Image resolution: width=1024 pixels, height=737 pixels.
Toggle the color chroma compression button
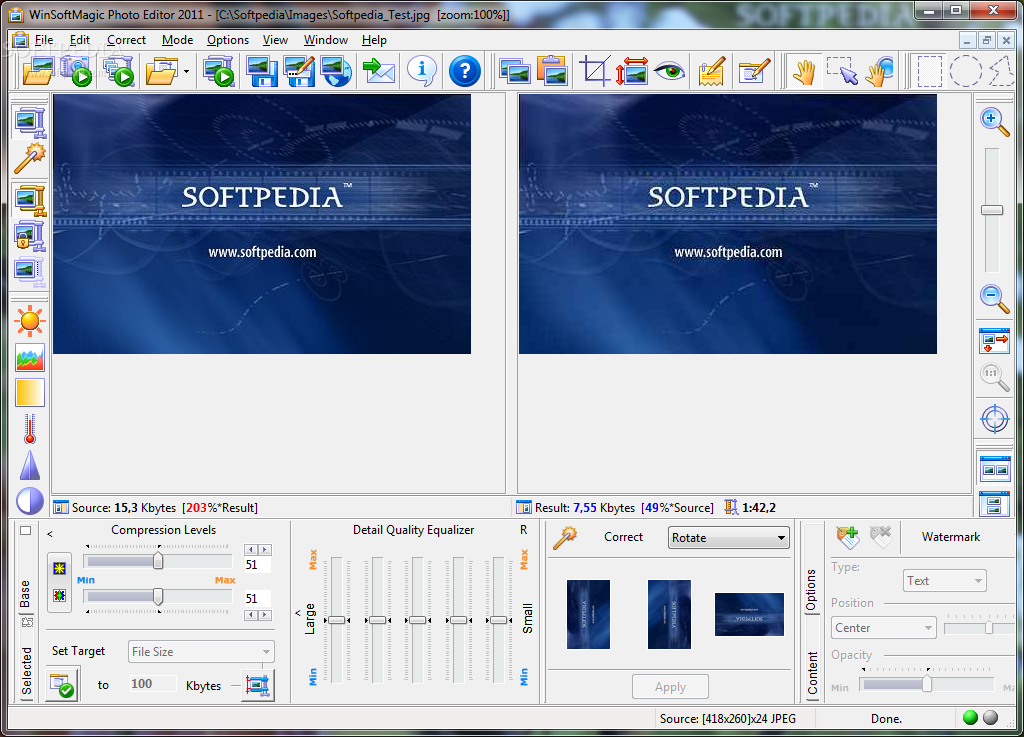click(x=59, y=595)
